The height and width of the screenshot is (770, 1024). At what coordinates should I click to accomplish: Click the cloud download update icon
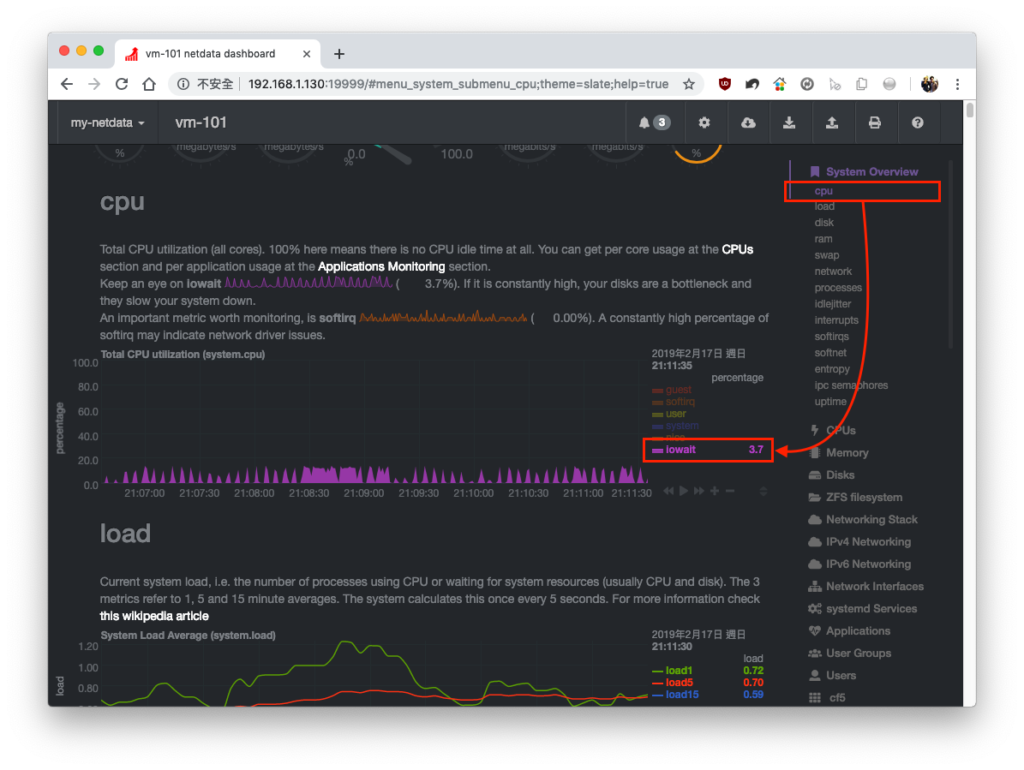[x=748, y=123]
